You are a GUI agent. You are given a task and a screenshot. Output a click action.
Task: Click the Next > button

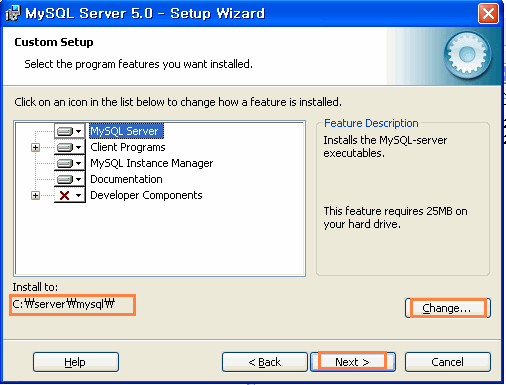353,362
